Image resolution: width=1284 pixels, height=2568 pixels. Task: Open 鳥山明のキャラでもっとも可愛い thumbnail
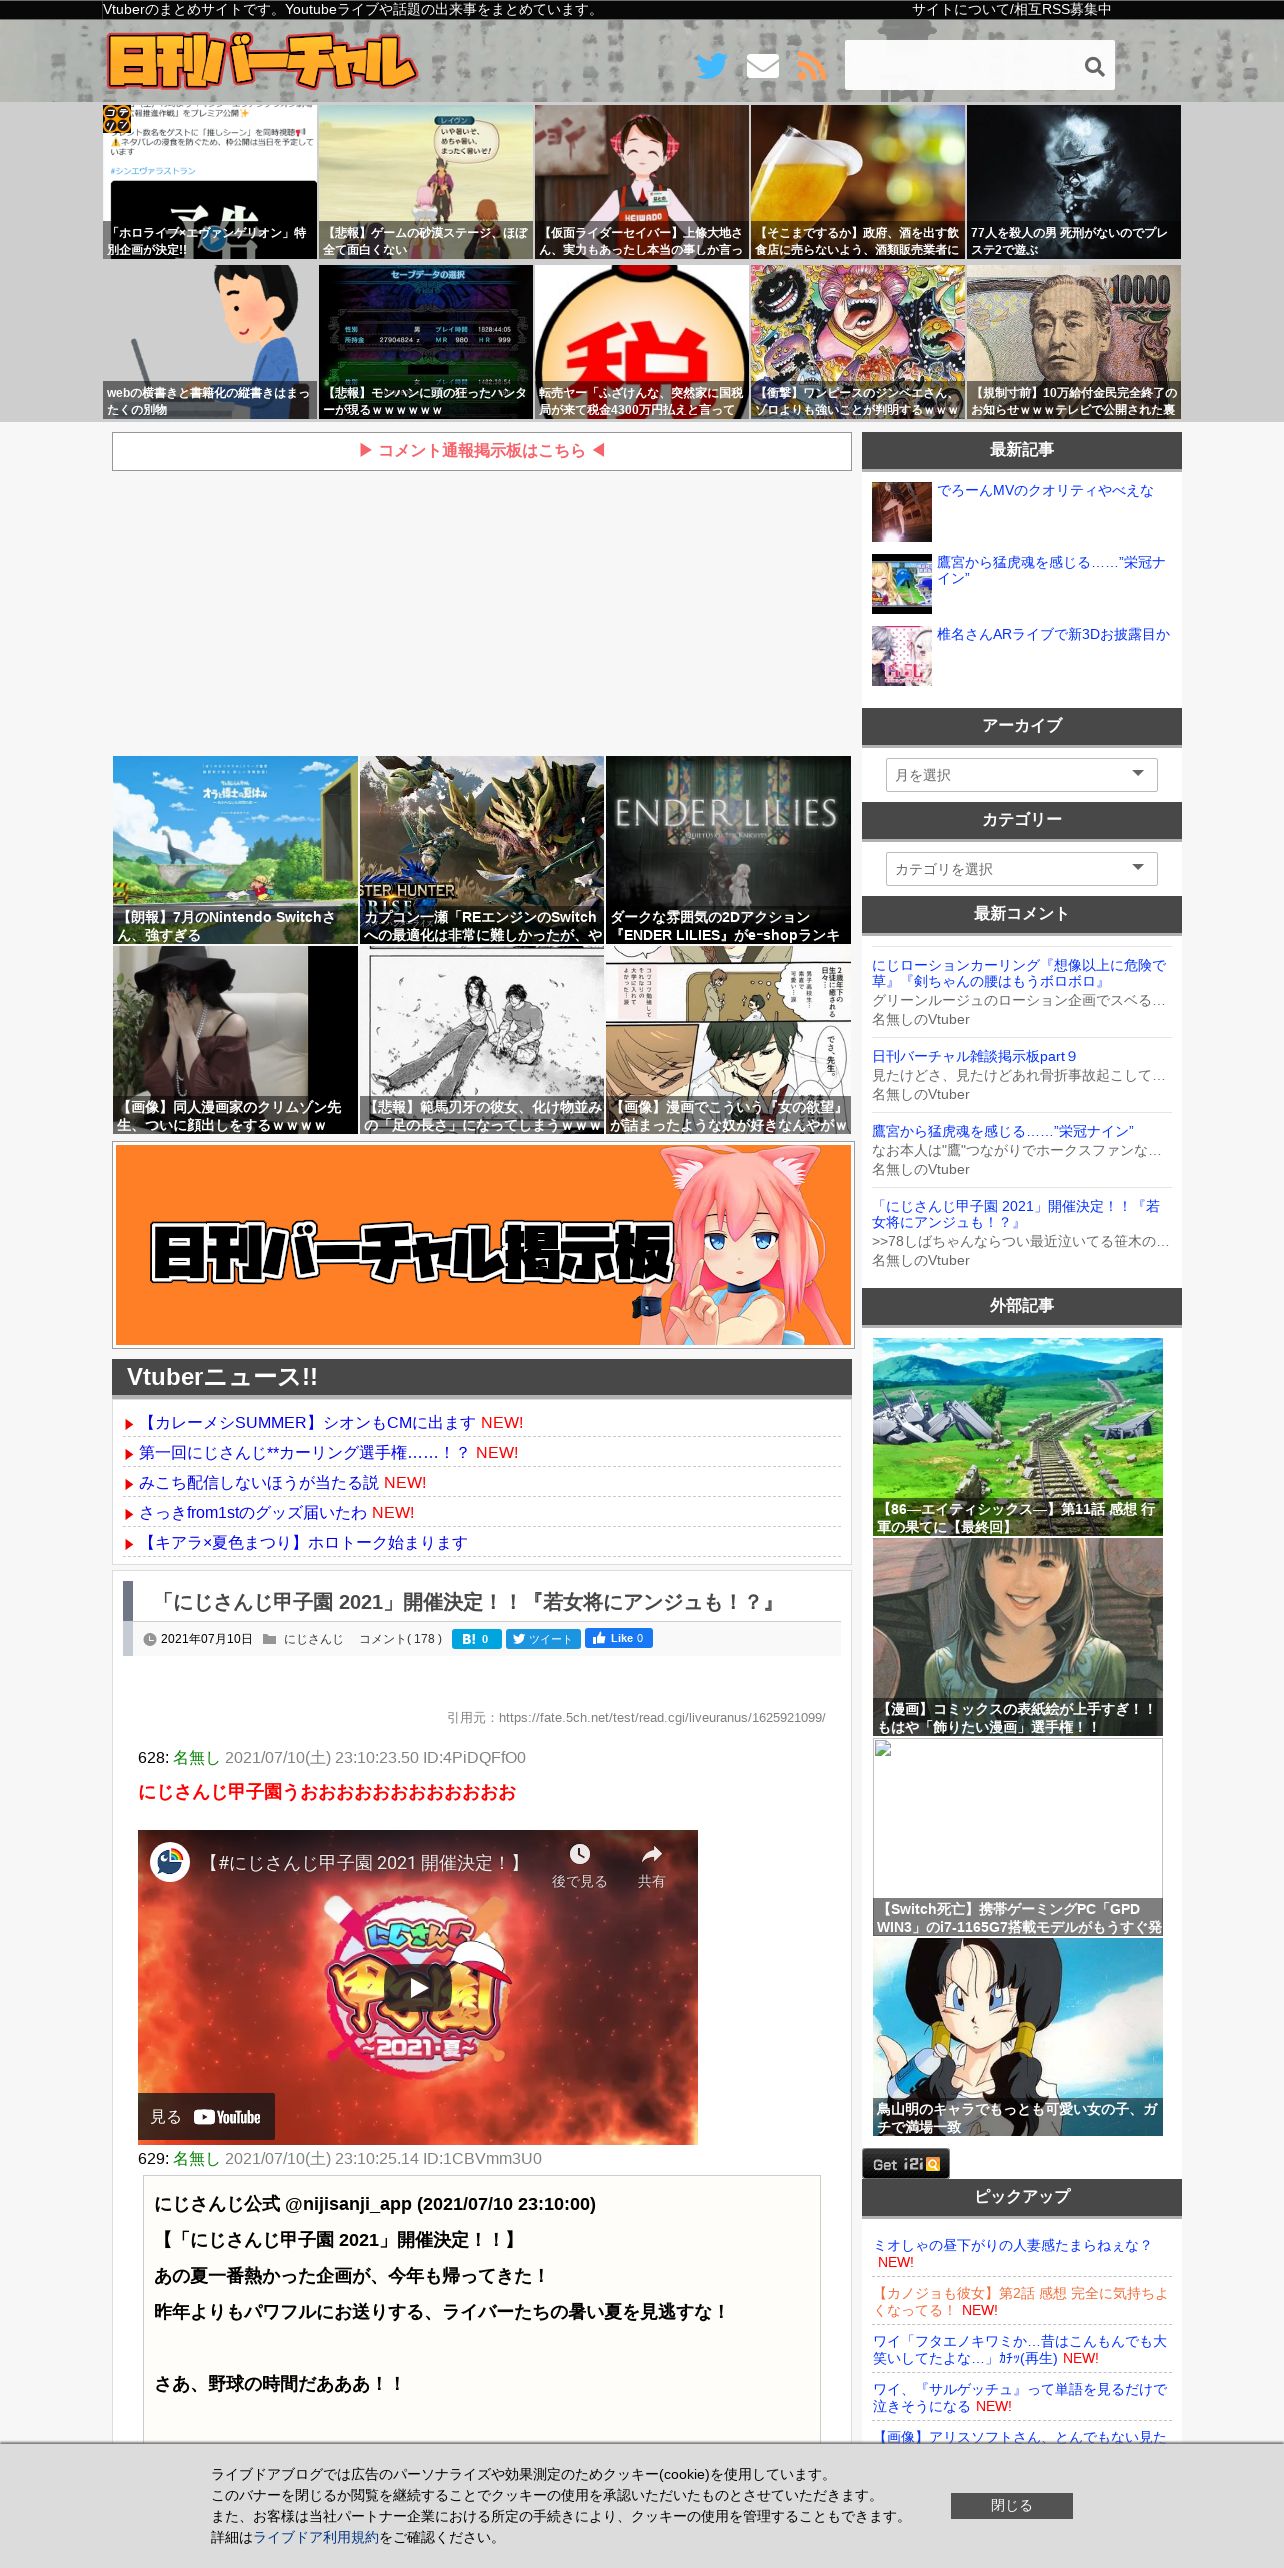[1018, 2037]
